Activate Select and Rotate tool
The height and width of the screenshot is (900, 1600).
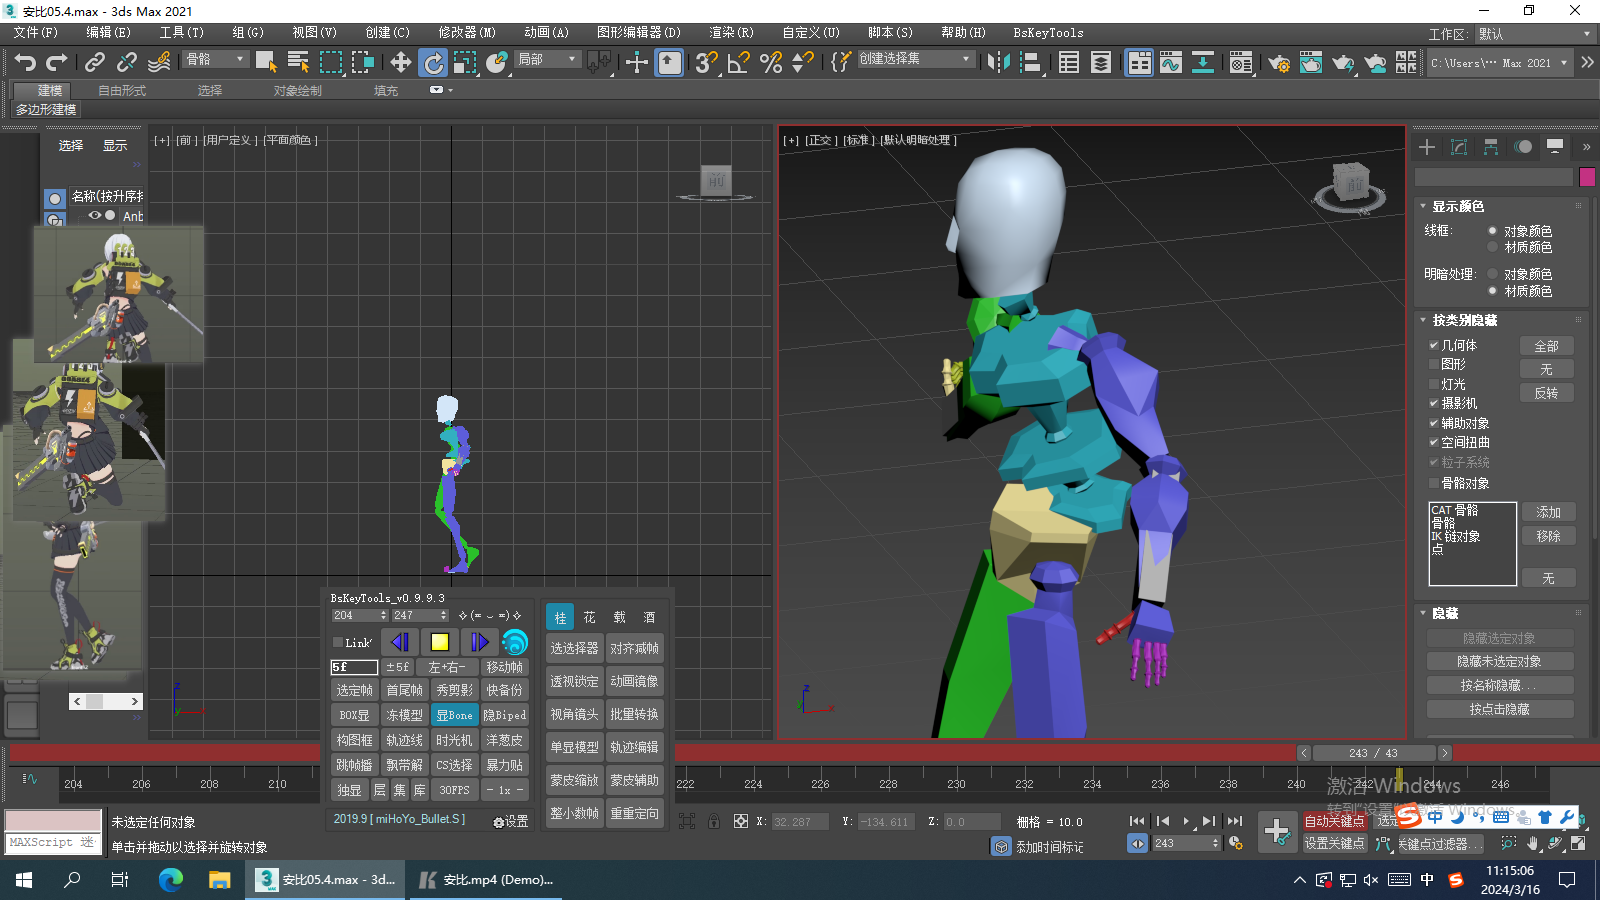pos(433,62)
